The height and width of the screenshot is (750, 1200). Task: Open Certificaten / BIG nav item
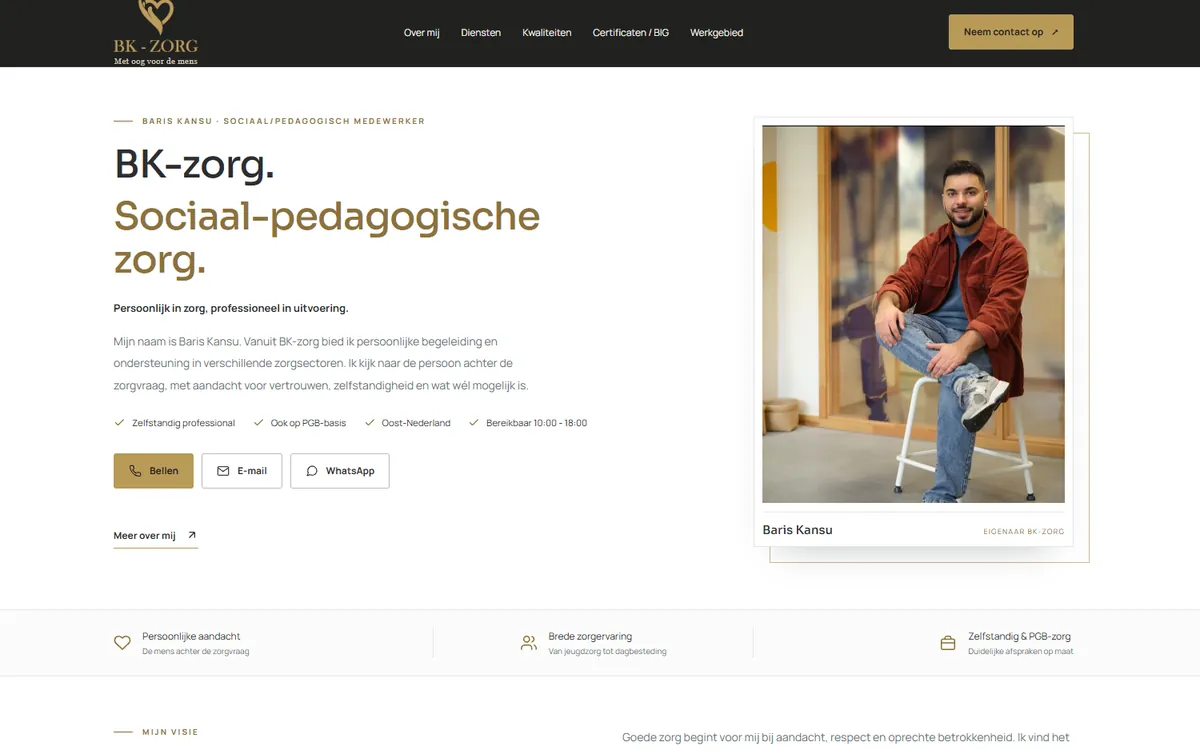pyautogui.click(x=631, y=33)
